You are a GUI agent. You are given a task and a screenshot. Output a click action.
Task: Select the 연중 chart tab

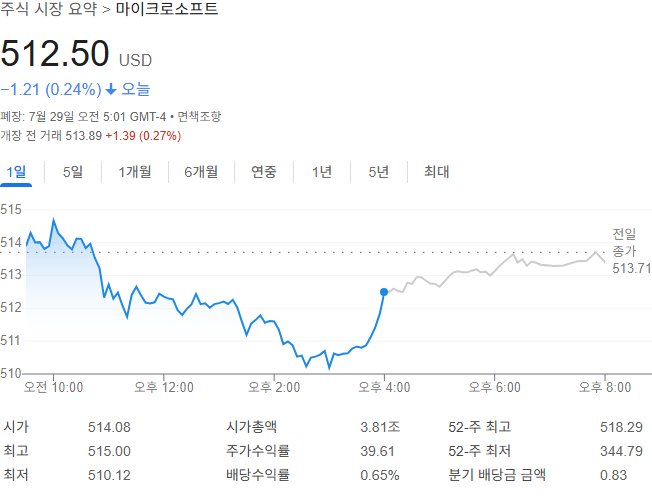[264, 172]
